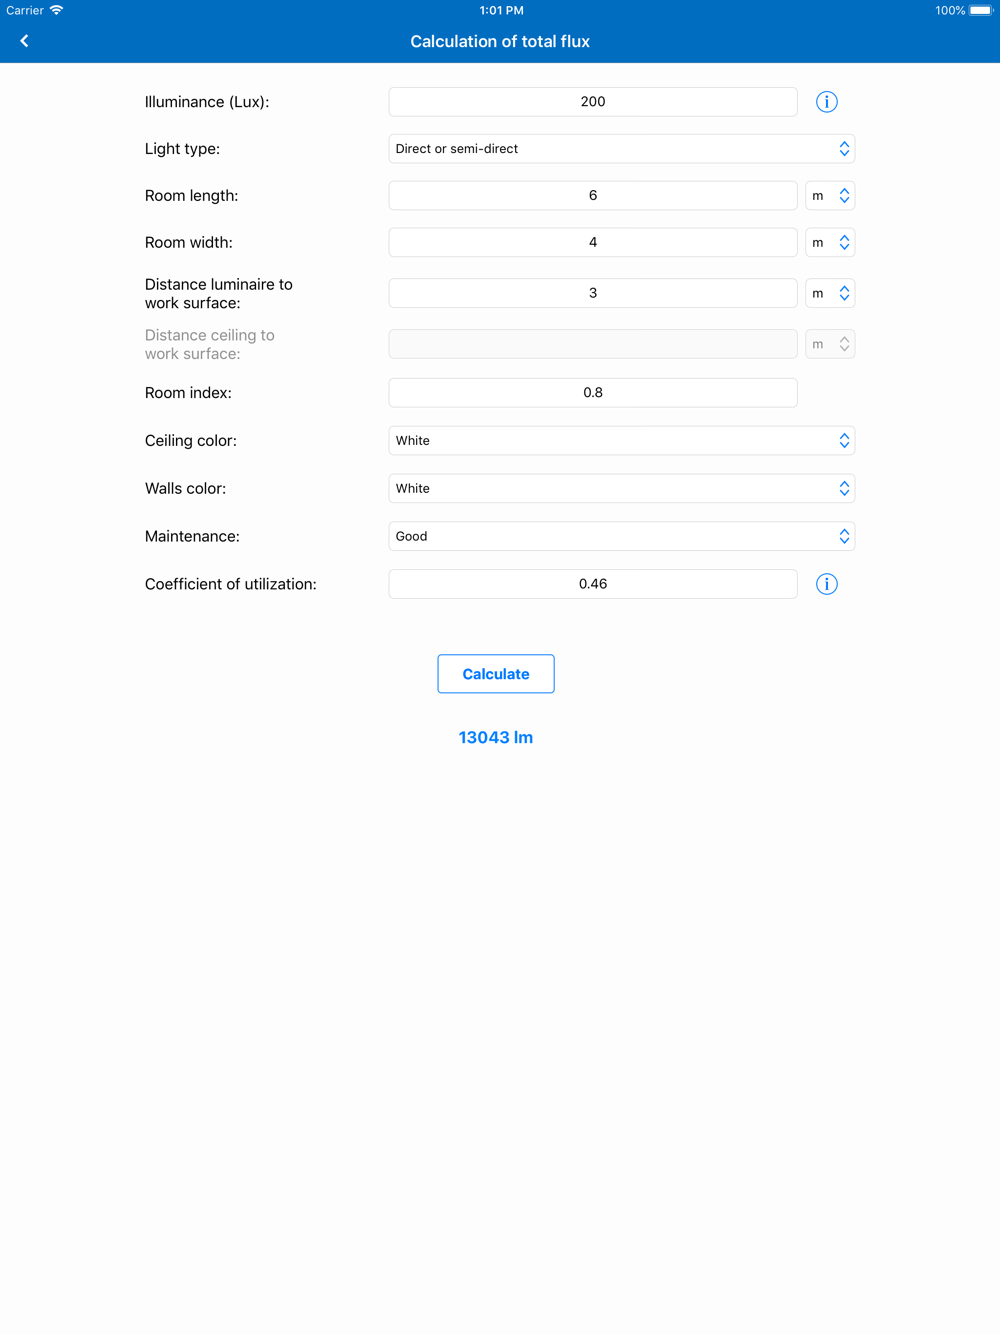Select the Illuminance (Lux) input field
Image resolution: width=1000 pixels, height=1334 pixels.
(x=593, y=102)
